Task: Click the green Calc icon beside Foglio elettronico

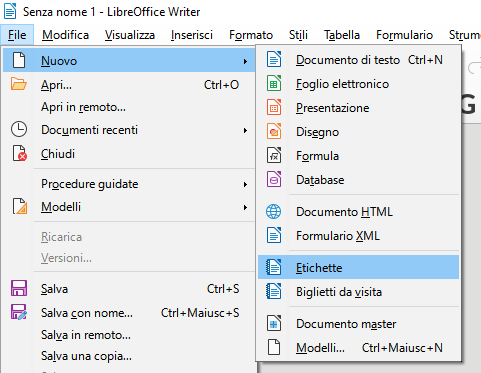Action: pyautogui.click(x=274, y=84)
